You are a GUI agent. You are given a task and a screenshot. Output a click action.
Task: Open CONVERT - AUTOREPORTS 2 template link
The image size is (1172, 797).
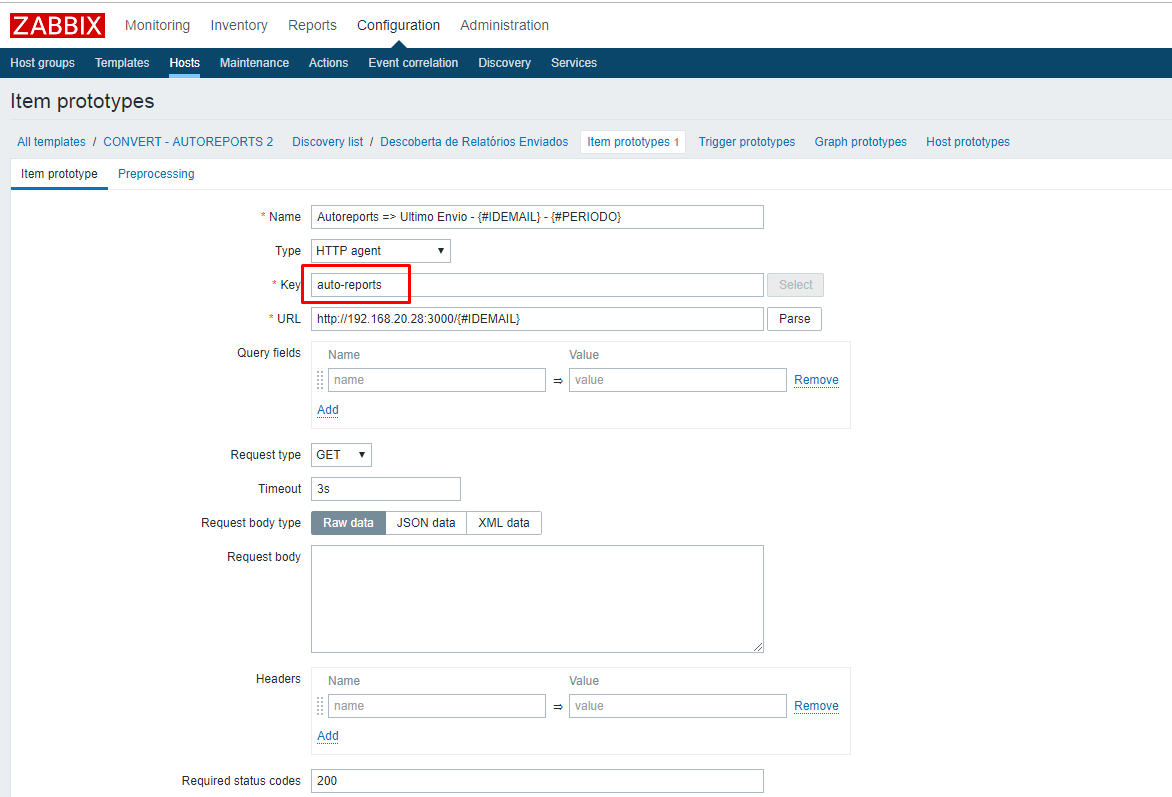click(x=188, y=142)
